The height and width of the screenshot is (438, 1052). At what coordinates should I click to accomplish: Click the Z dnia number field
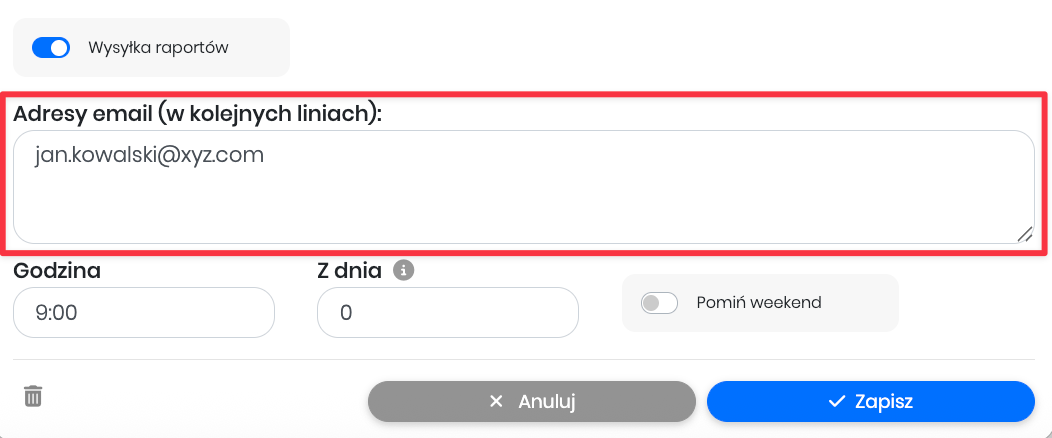(447, 313)
